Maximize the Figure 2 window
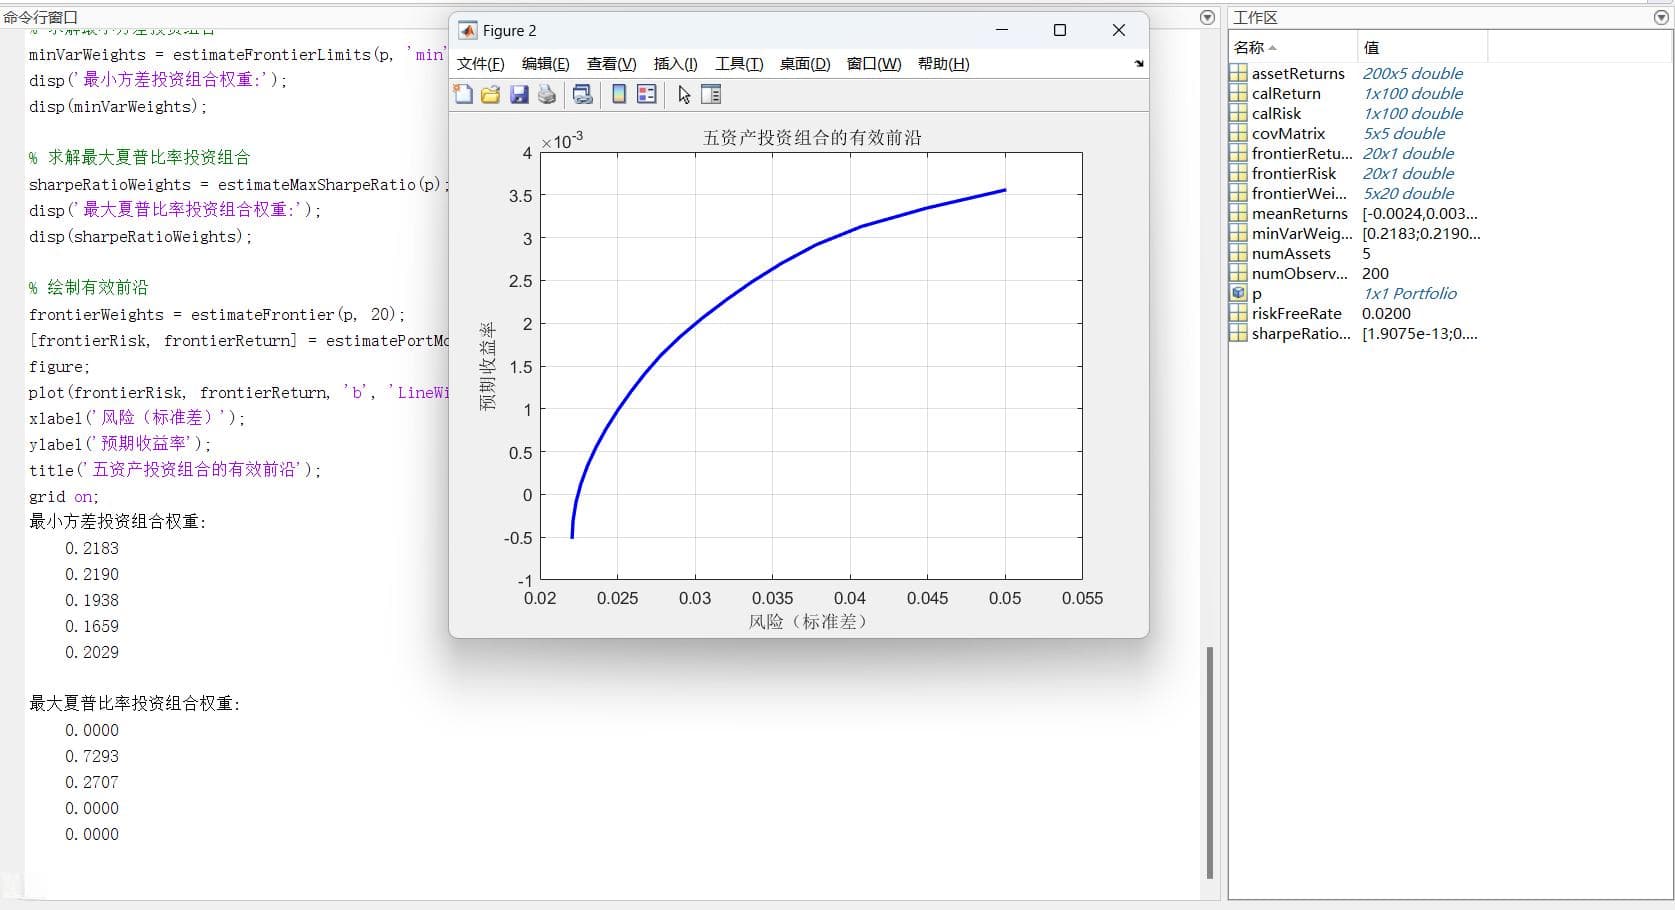The image size is (1675, 910). (1060, 30)
